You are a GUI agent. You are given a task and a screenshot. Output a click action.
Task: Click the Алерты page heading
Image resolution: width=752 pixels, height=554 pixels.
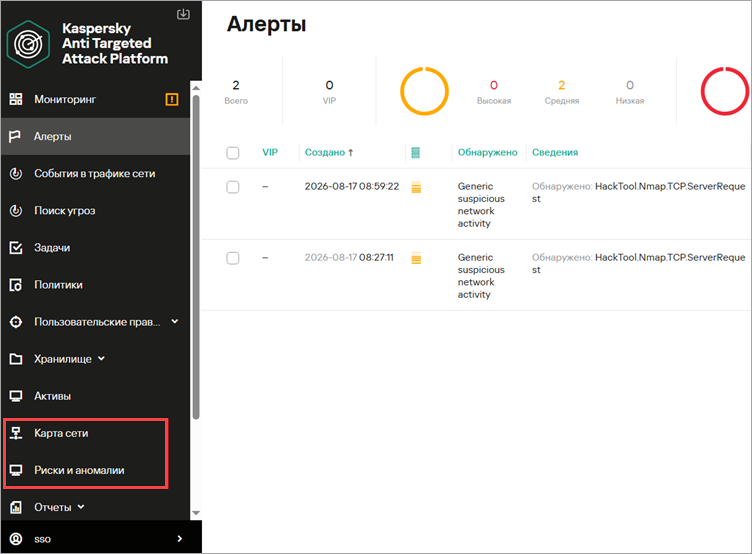tap(266, 24)
